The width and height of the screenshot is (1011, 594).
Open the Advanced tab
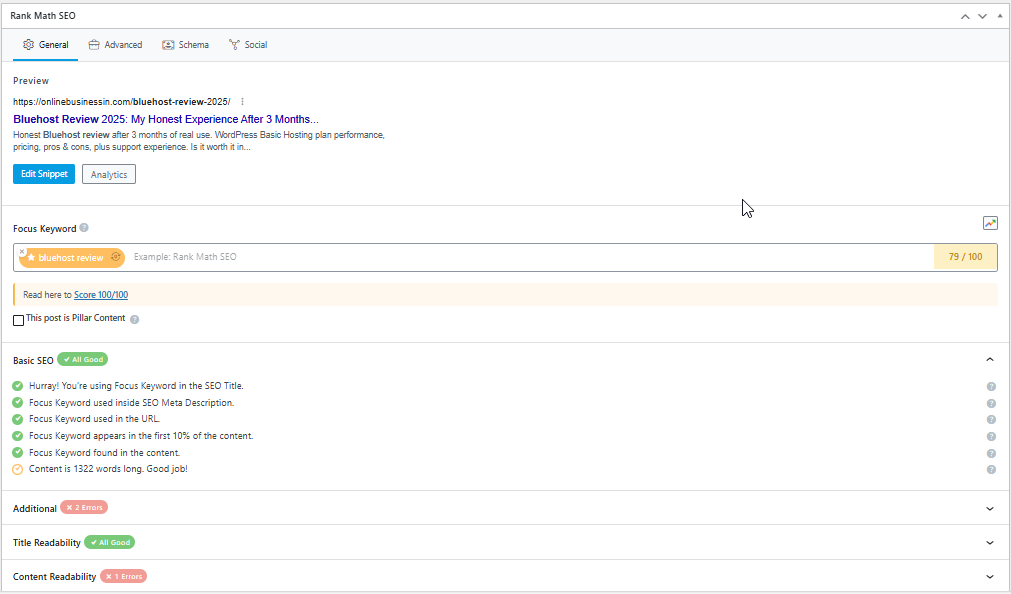point(115,45)
